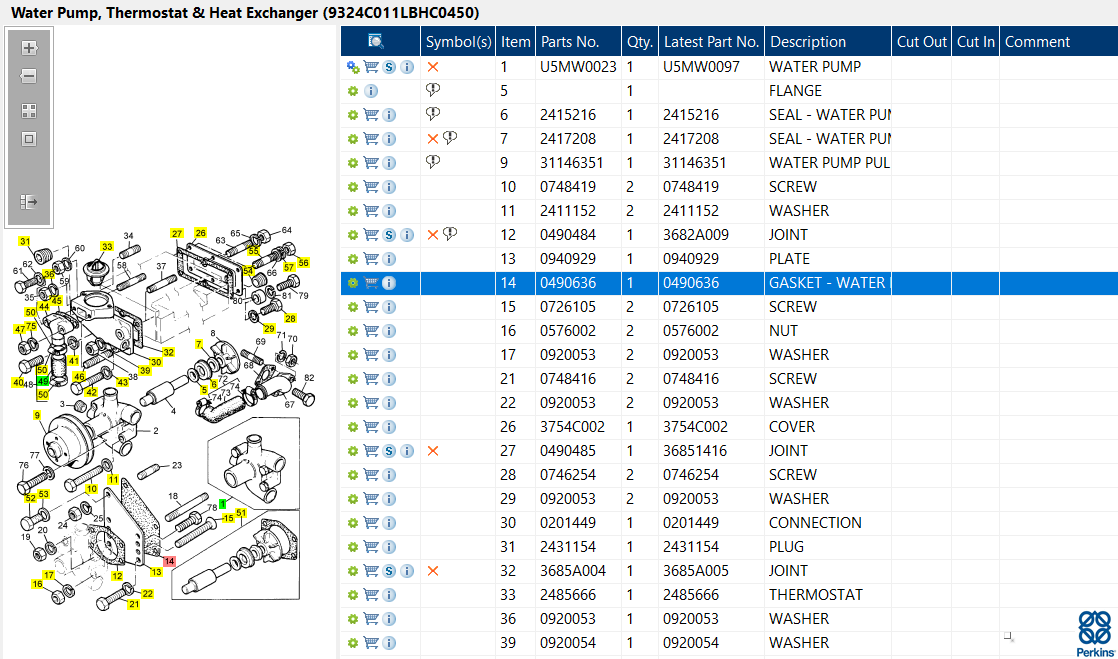Click yellow callout 31 in the diagram
The height and width of the screenshot is (659, 1118).
pyautogui.click(x=25, y=241)
